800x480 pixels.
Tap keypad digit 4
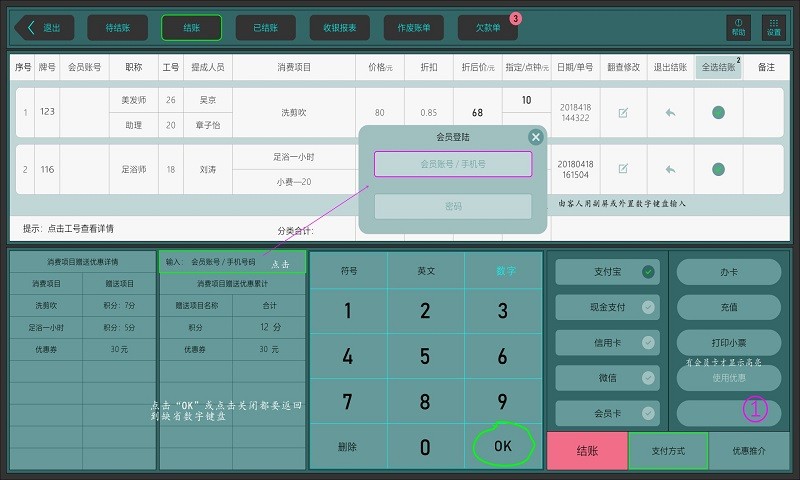[x=348, y=356]
